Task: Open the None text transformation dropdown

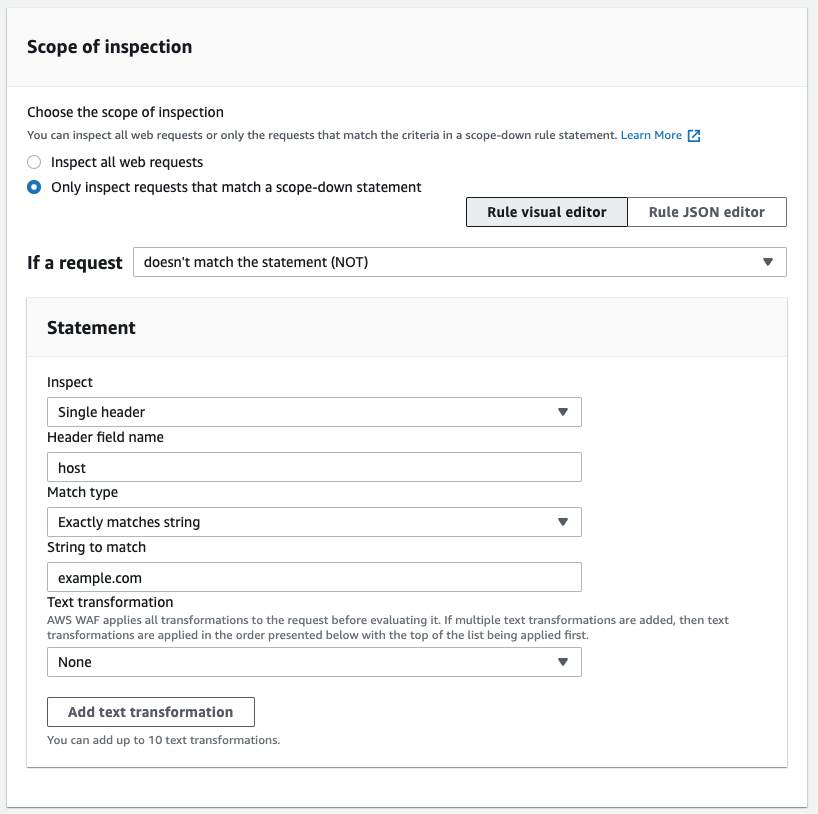Action: [314, 662]
